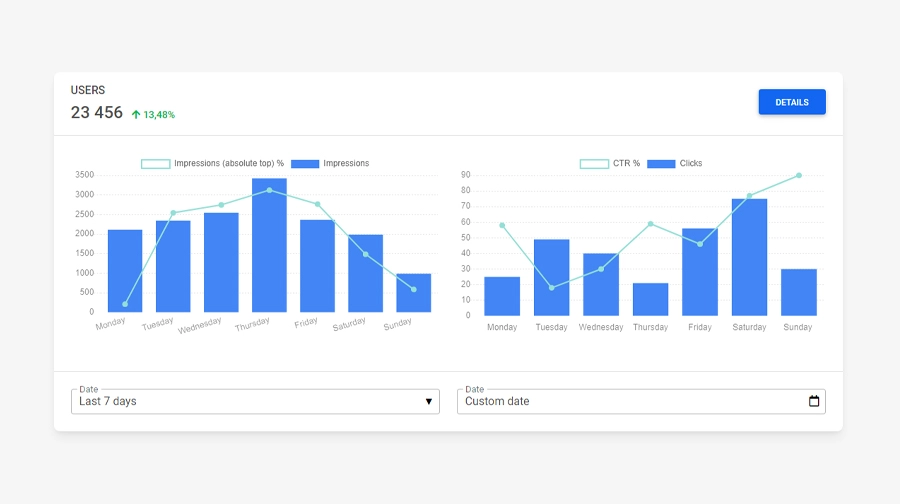Click the Tuesday bar in Clicks chart
This screenshot has height=504, width=900.
551,277
